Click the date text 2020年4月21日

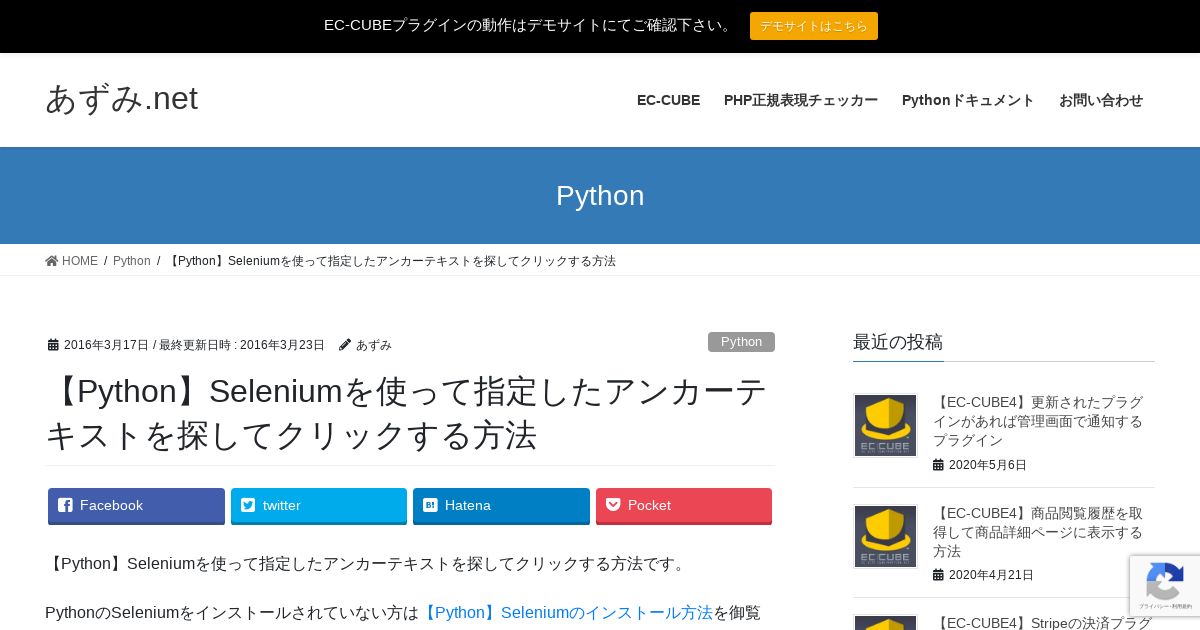pos(991,575)
